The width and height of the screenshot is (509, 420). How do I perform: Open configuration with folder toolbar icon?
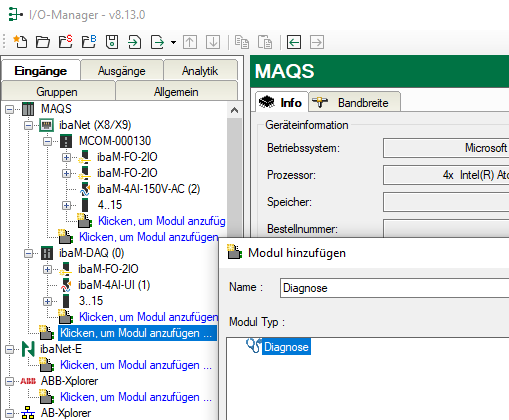(43, 42)
